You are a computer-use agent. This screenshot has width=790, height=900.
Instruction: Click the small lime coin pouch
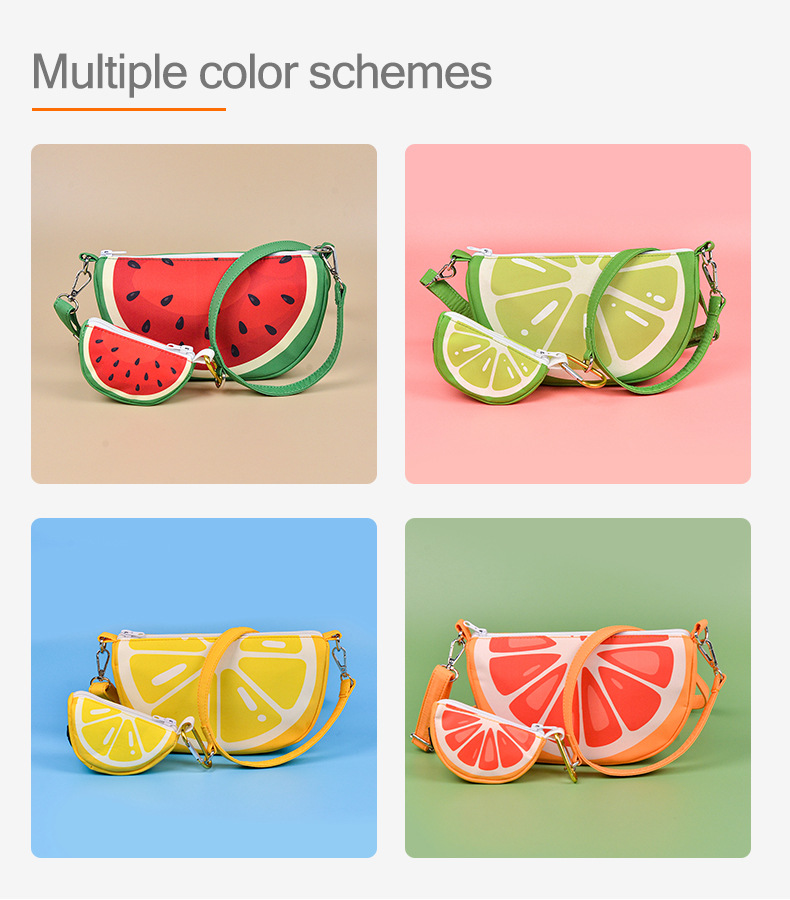(x=491, y=359)
